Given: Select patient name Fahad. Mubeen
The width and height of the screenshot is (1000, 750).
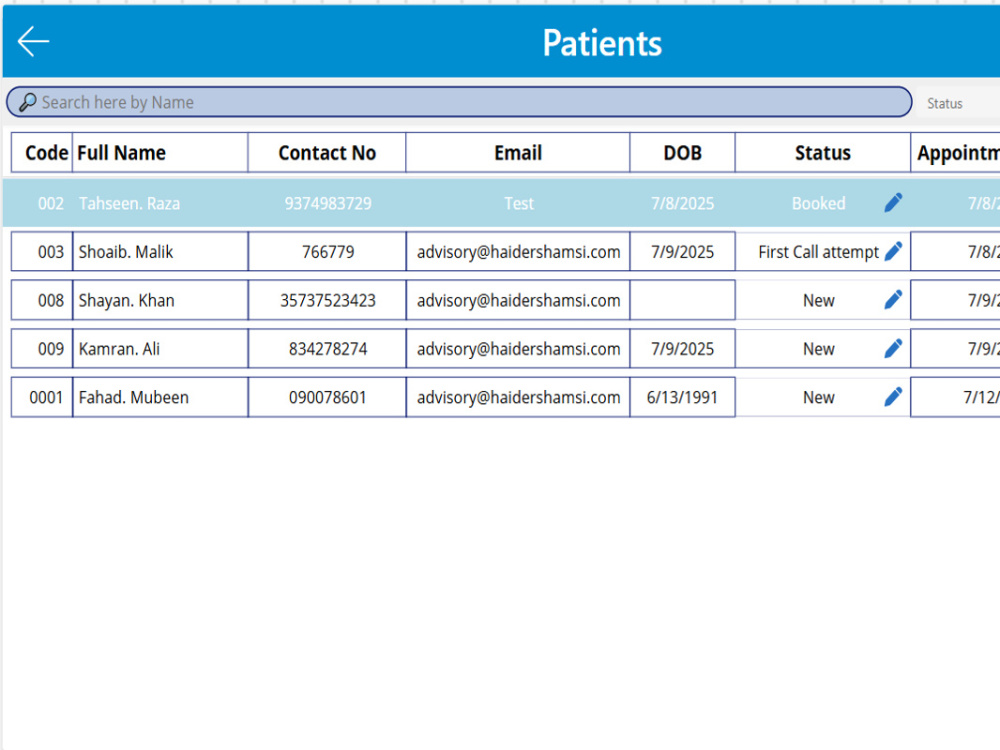Looking at the screenshot, I should click(133, 397).
